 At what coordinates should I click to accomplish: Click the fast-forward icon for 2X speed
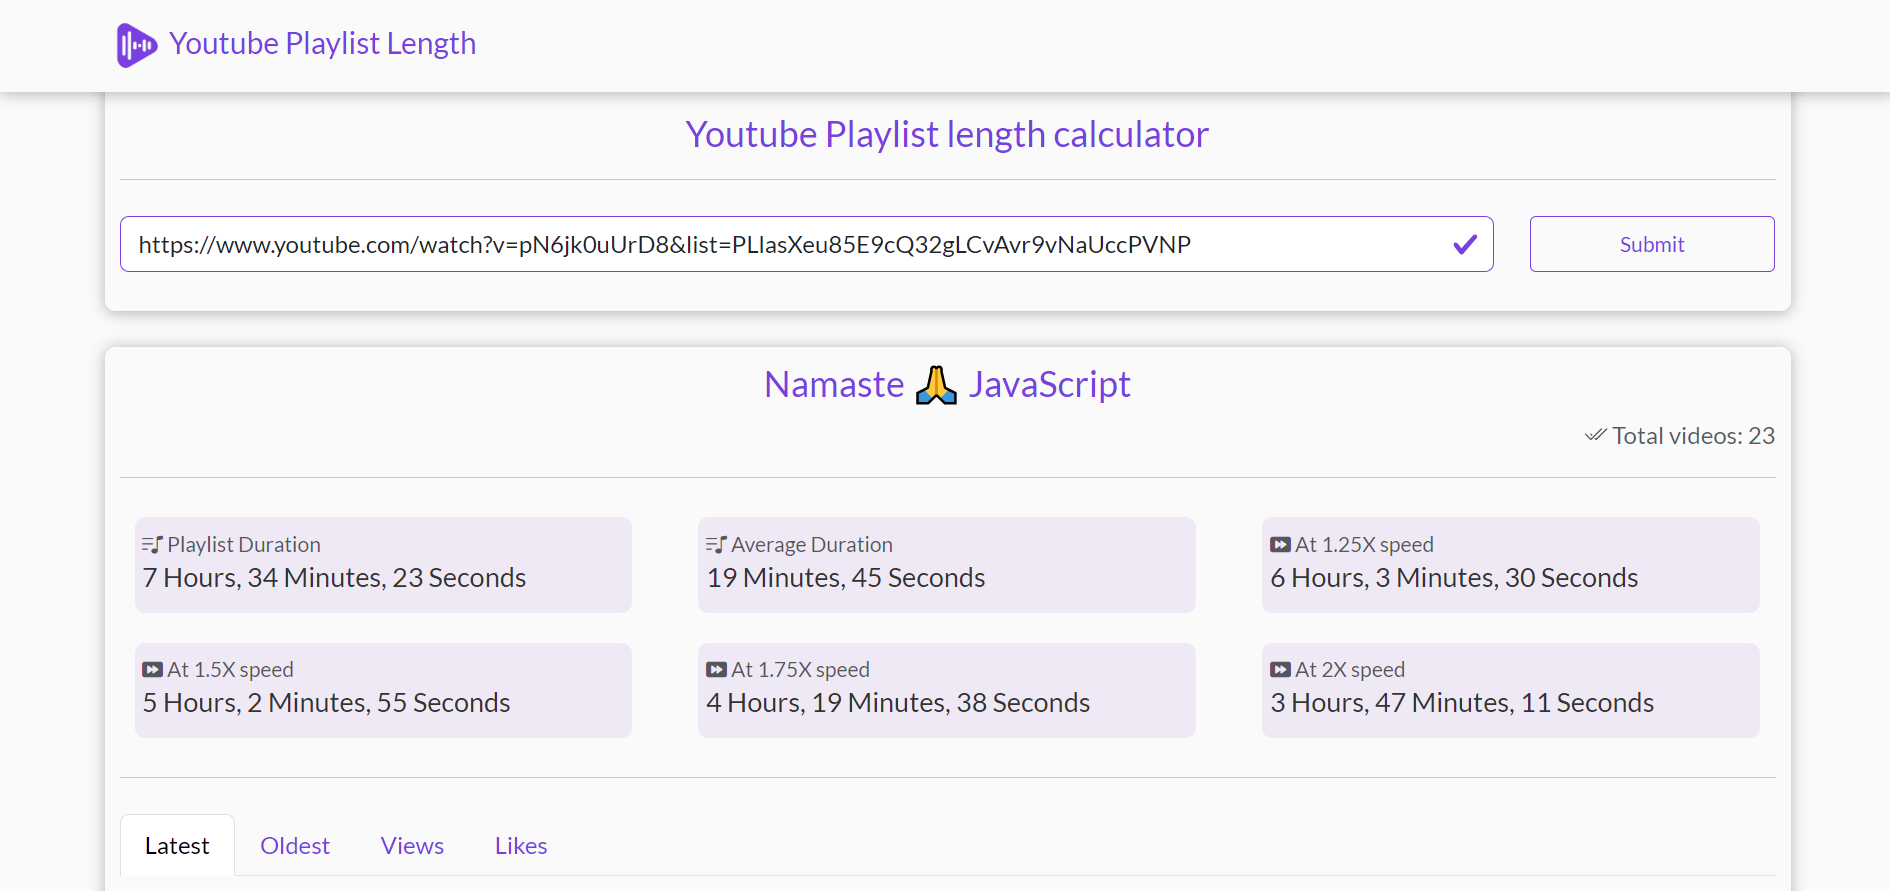[1280, 670]
